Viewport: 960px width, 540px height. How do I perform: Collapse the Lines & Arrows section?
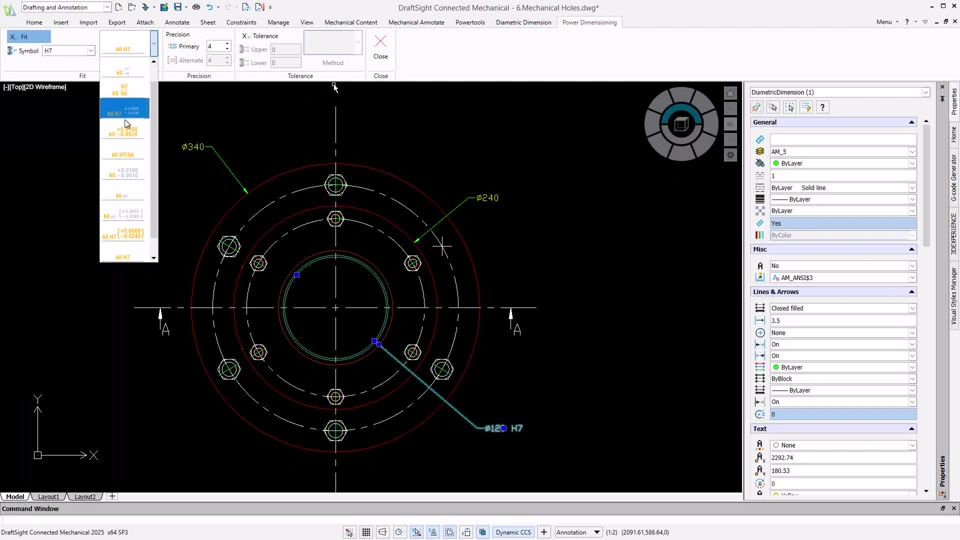click(x=911, y=292)
